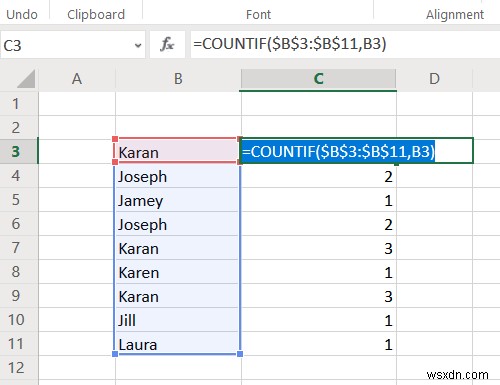The height and width of the screenshot is (385, 500).
Task: Click the cell containing Jamey
Action: pos(178,200)
